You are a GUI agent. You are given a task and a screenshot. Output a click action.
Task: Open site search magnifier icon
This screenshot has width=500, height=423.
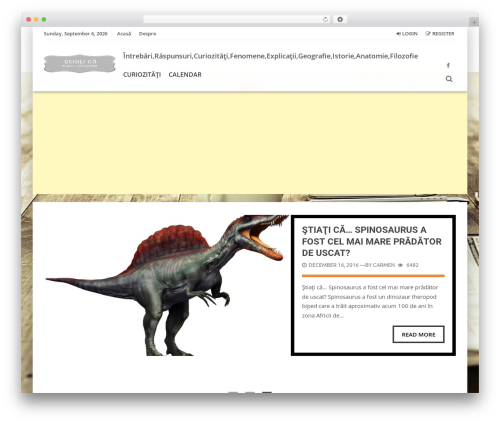(x=449, y=79)
